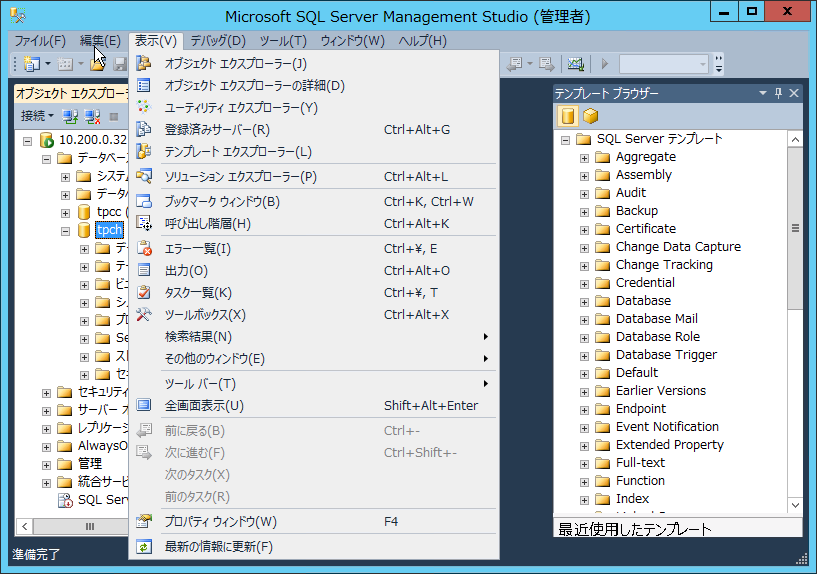Click the Analysis Services templates cube icon
Viewport: 817px width, 574px height.
tap(590, 116)
